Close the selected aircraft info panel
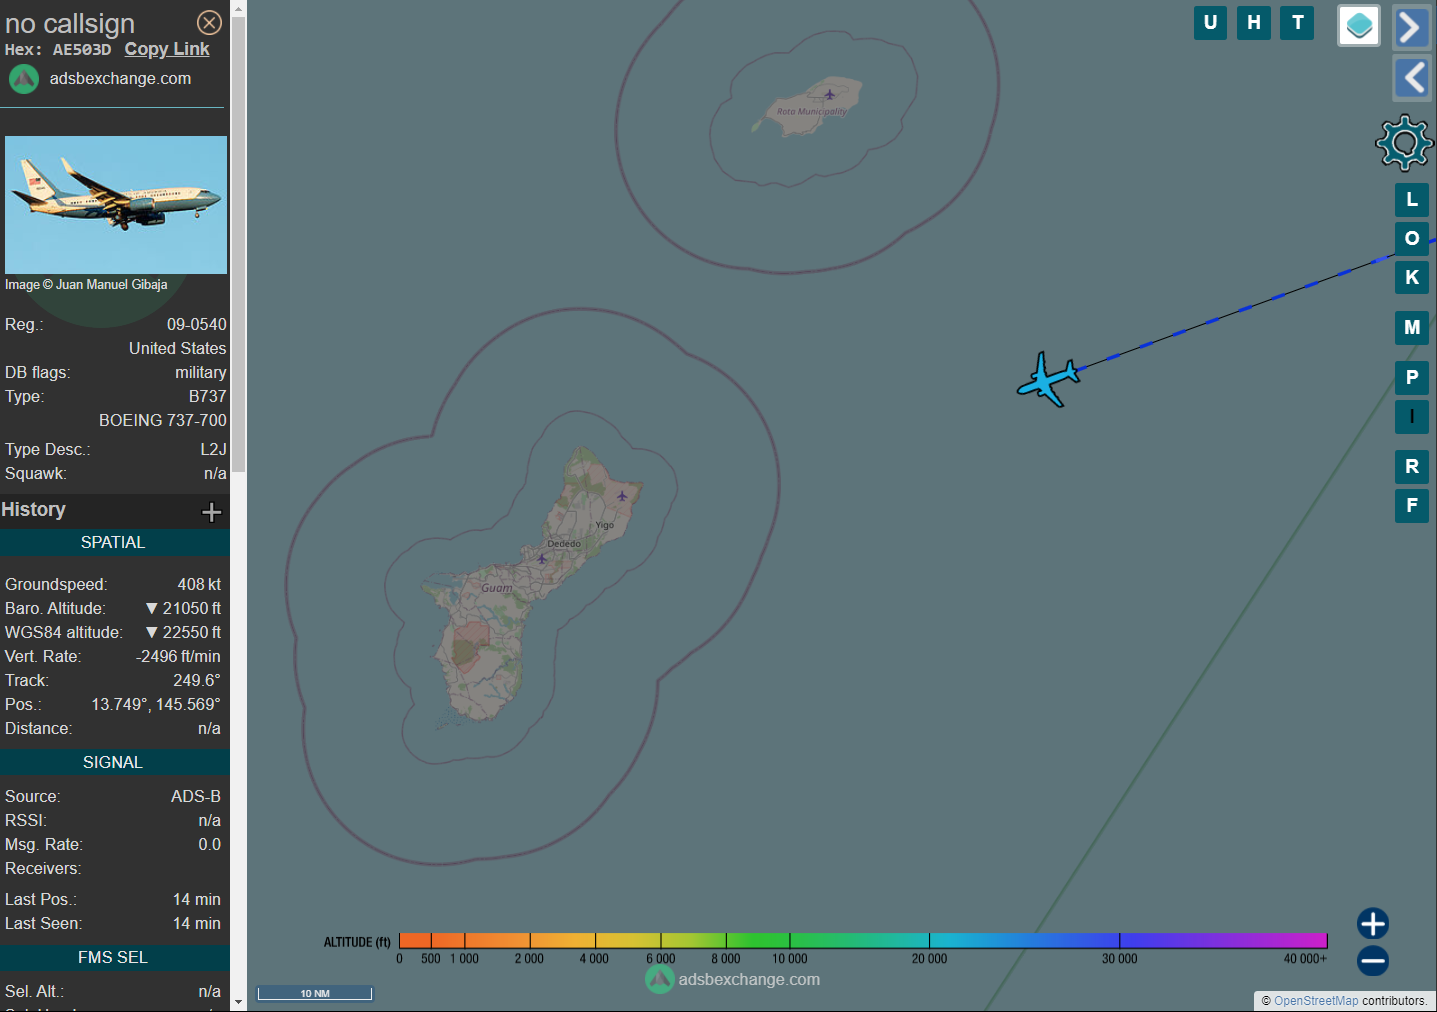This screenshot has height=1012, width=1437. 209,23
